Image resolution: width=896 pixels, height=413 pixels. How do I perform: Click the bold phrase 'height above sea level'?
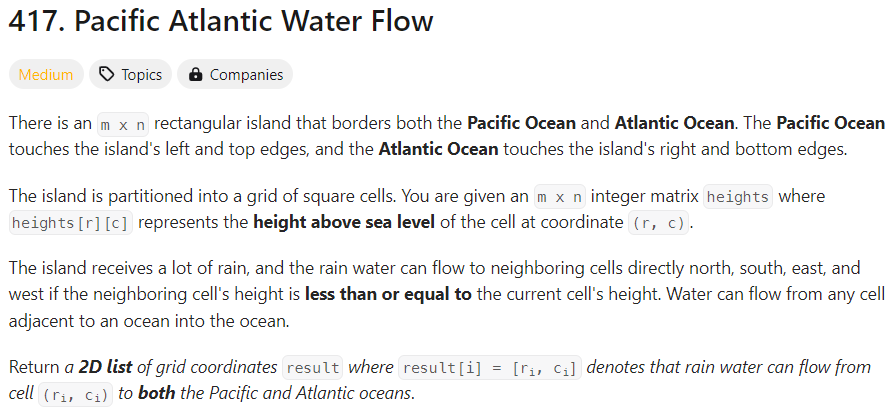(x=344, y=222)
